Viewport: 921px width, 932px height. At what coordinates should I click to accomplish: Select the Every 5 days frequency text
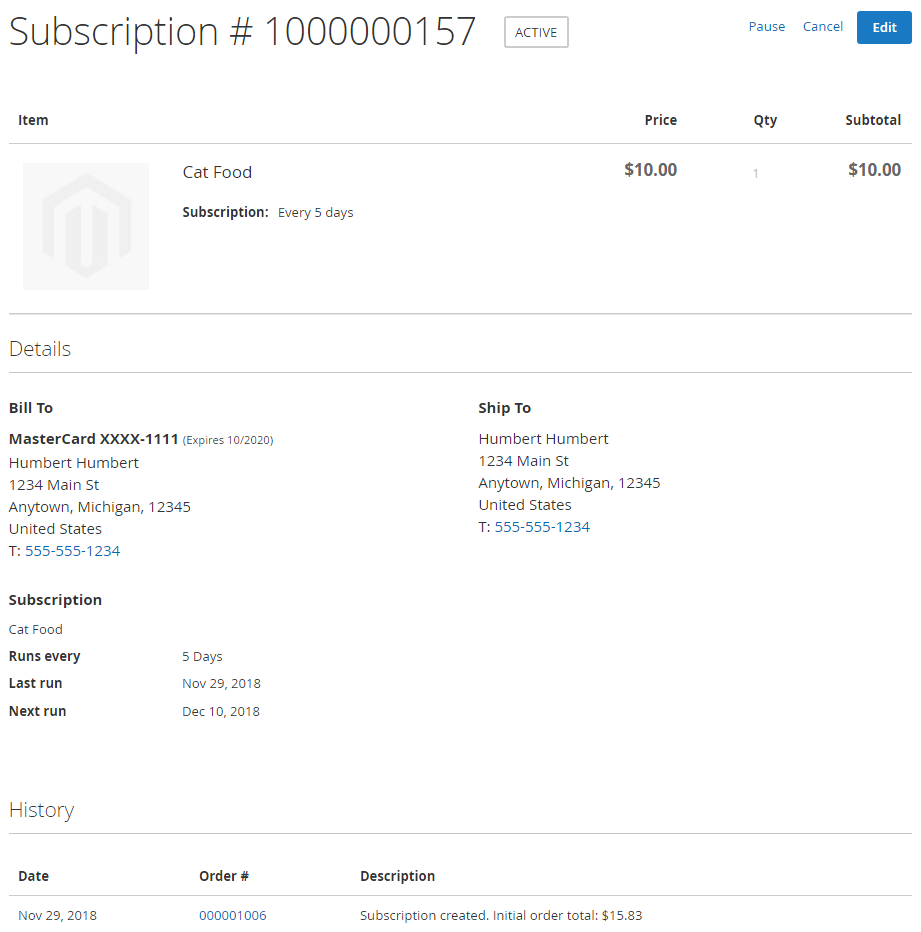[316, 213]
